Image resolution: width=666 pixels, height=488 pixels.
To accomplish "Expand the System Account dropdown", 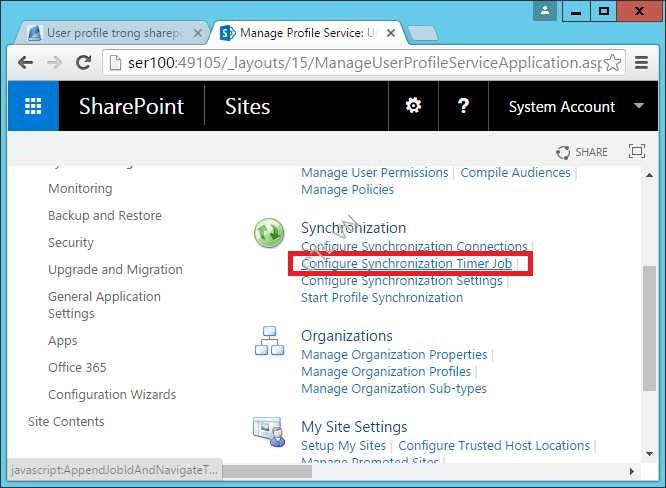I will pyautogui.click(x=638, y=106).
